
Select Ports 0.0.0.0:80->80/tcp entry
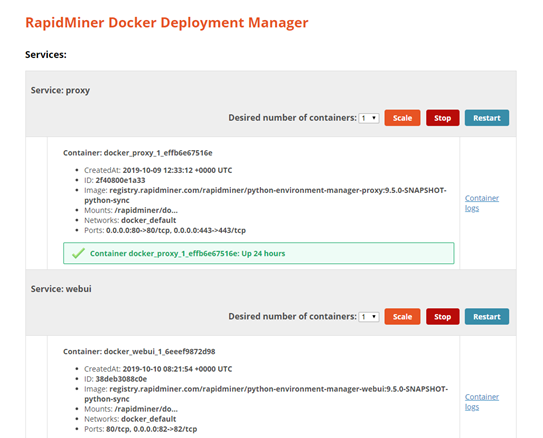pyautogui.click(x=165, y=231)
